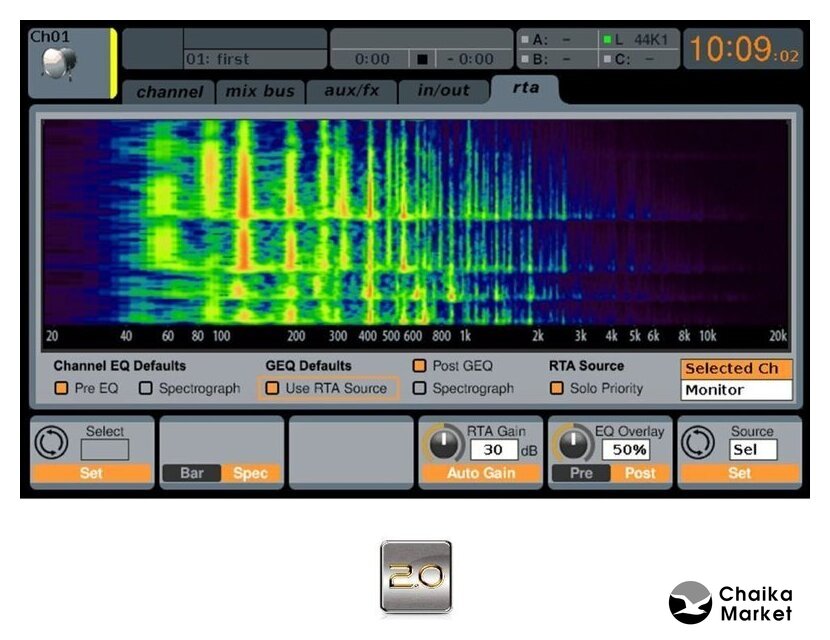Choose Selected Ch as RTA source

[x=736, y=369]
